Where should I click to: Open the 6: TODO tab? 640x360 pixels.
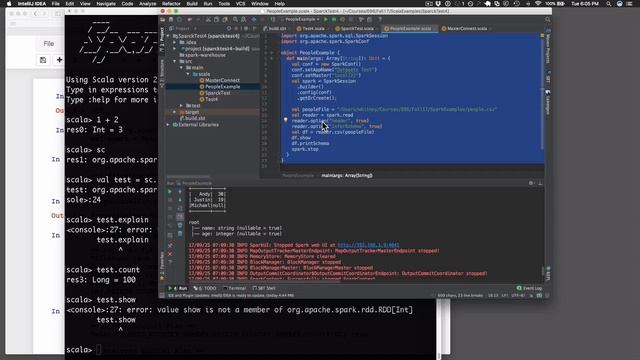click(205, 288)
